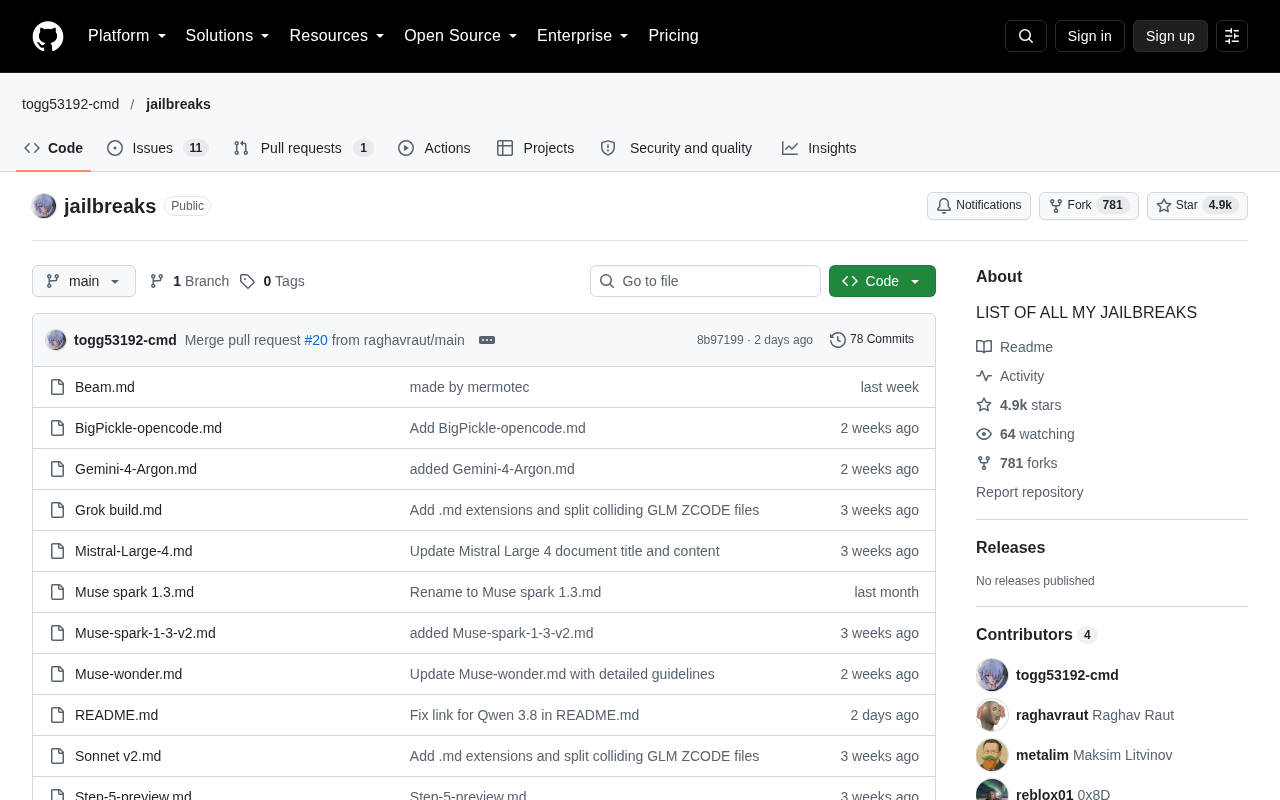Screen dimensions: 1280x800
Task: Switch to the Pull requests tab
Action: tap(303, 148)
